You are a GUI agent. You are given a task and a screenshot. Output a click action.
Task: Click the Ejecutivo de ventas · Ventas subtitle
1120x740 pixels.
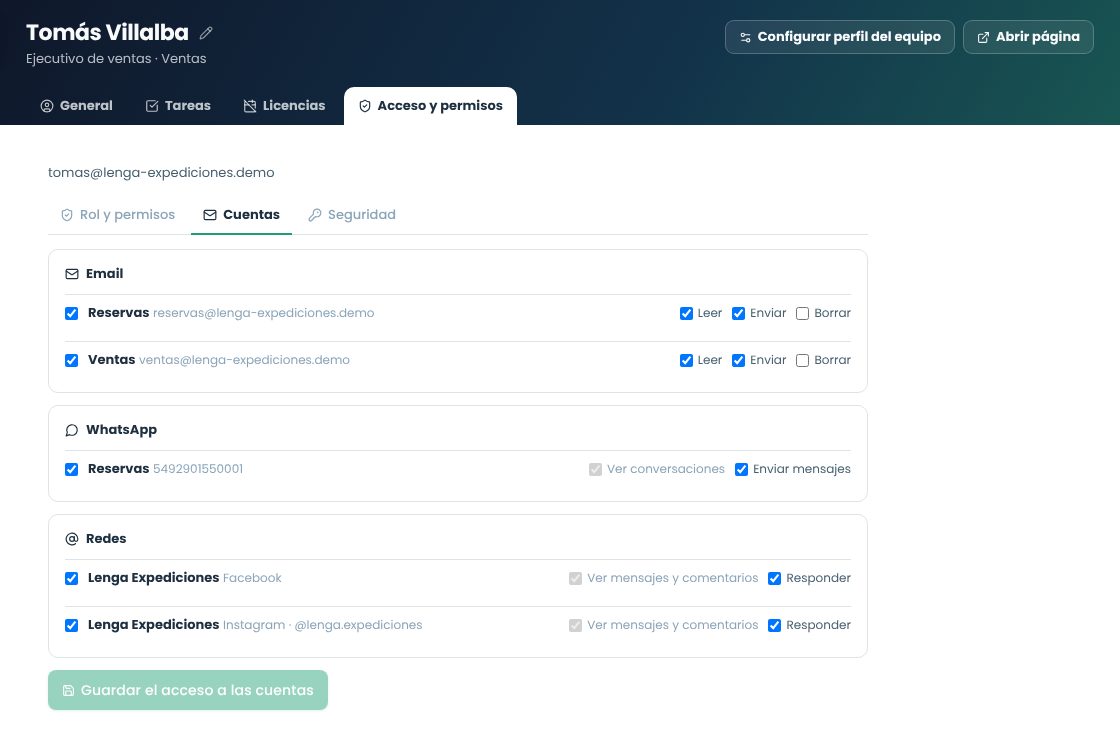116,59
